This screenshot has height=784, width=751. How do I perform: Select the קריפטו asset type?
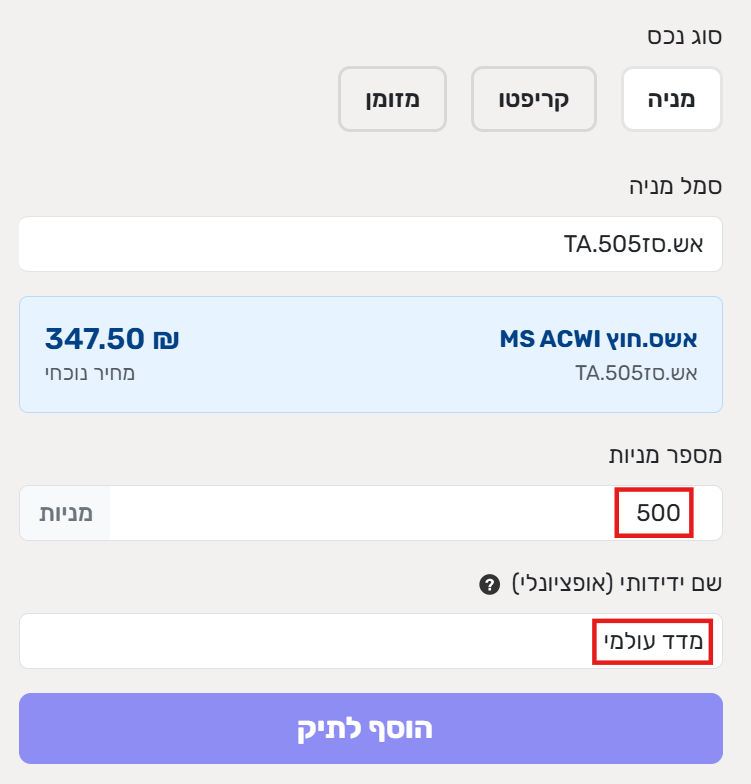point(534,99)
